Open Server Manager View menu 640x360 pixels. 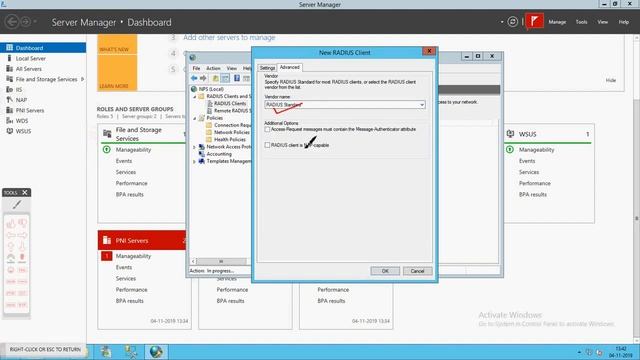(602, 22)
